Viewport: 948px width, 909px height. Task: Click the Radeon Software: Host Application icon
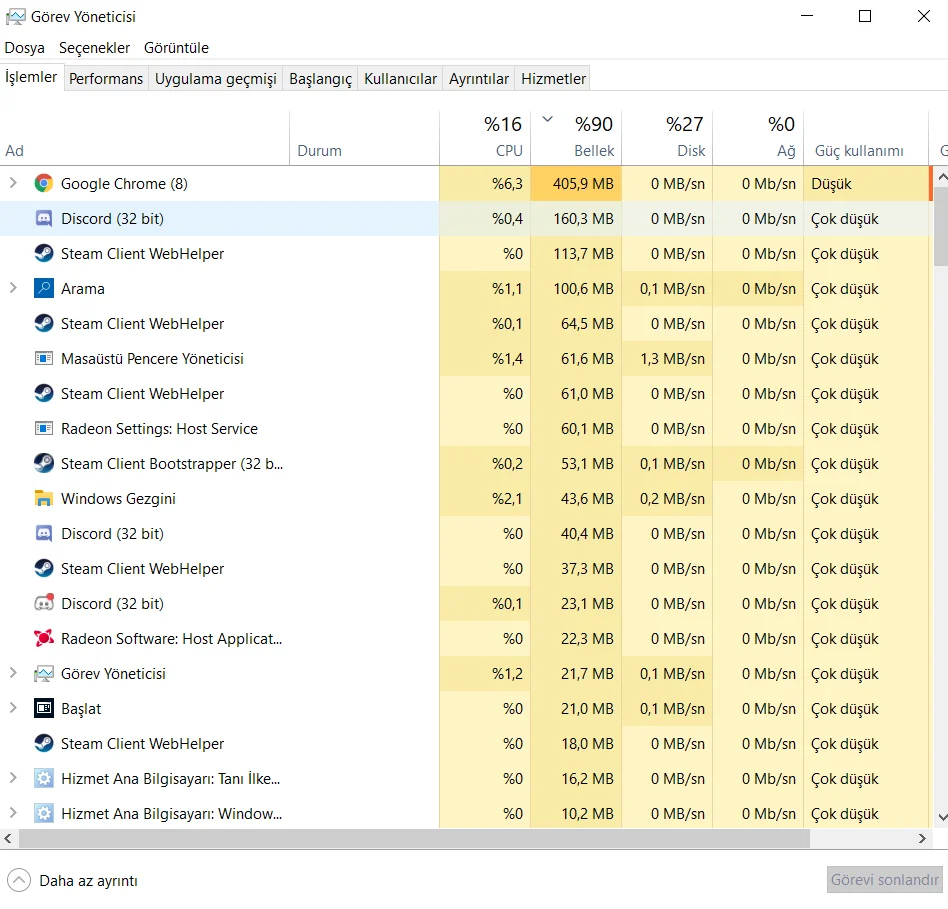point(43,638)
